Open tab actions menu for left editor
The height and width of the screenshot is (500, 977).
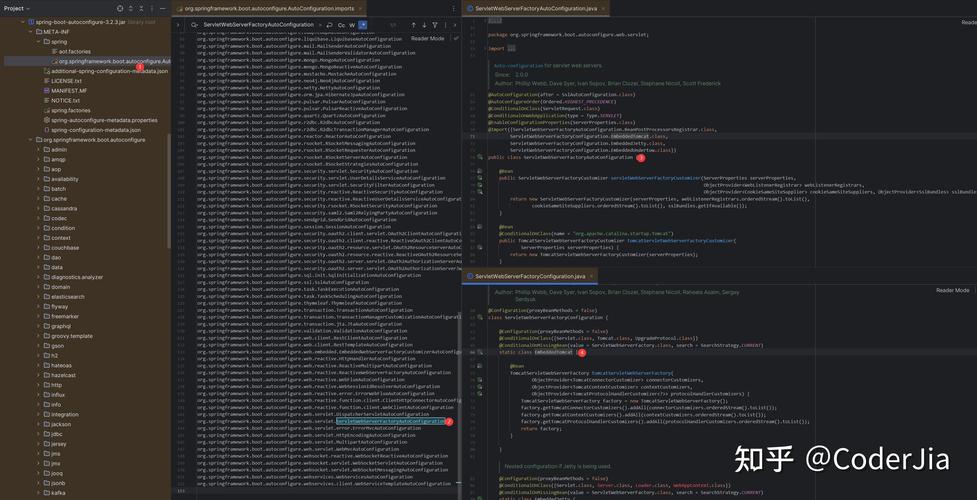(454, 9)
